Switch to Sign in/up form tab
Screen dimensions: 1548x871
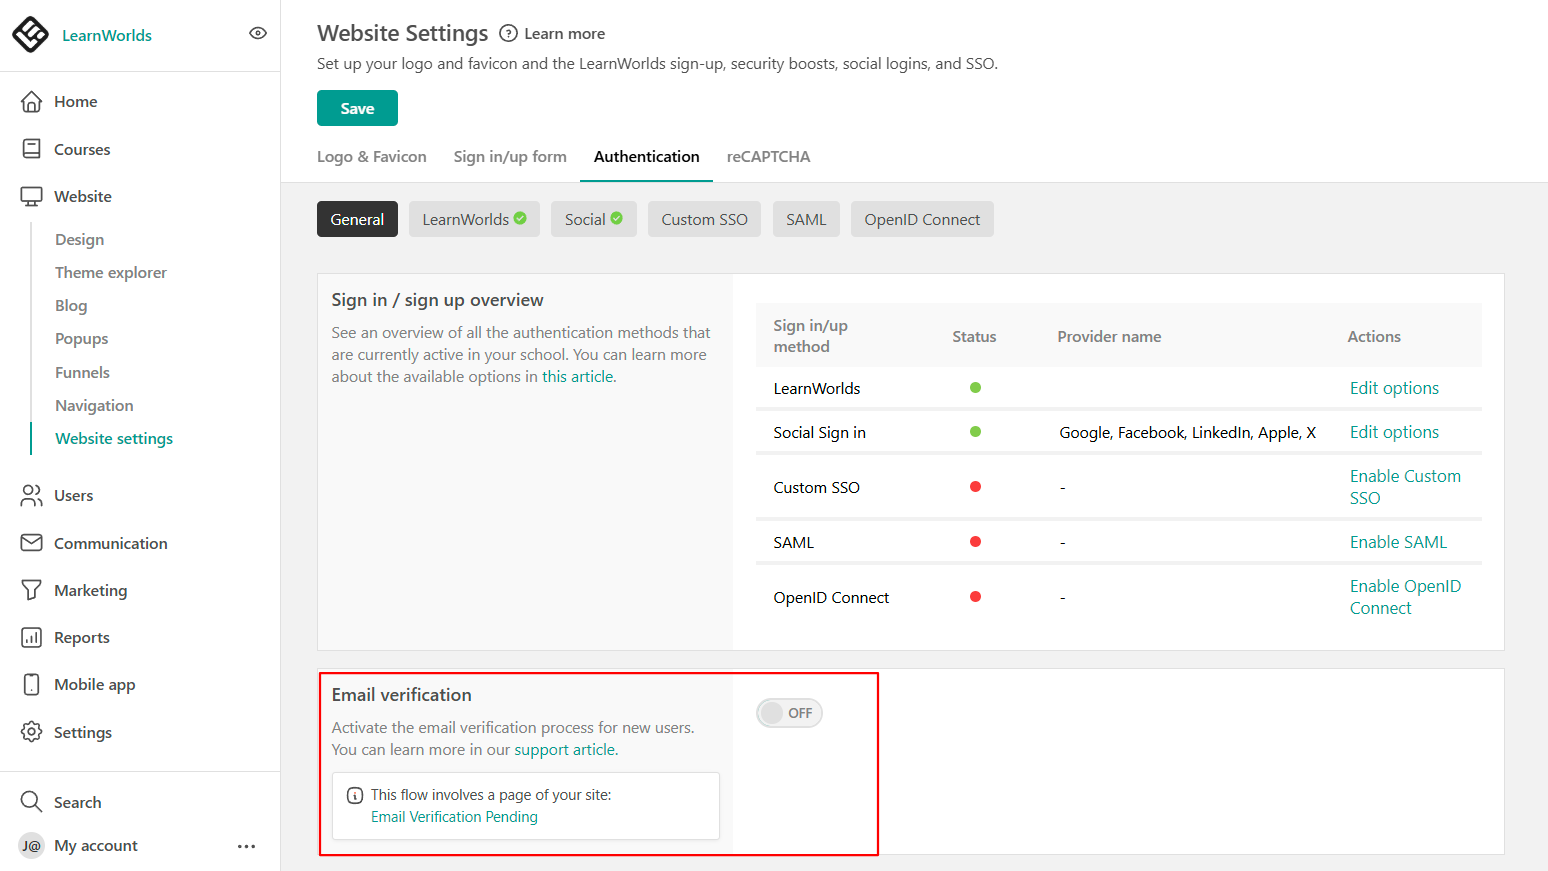click(510, 157)
